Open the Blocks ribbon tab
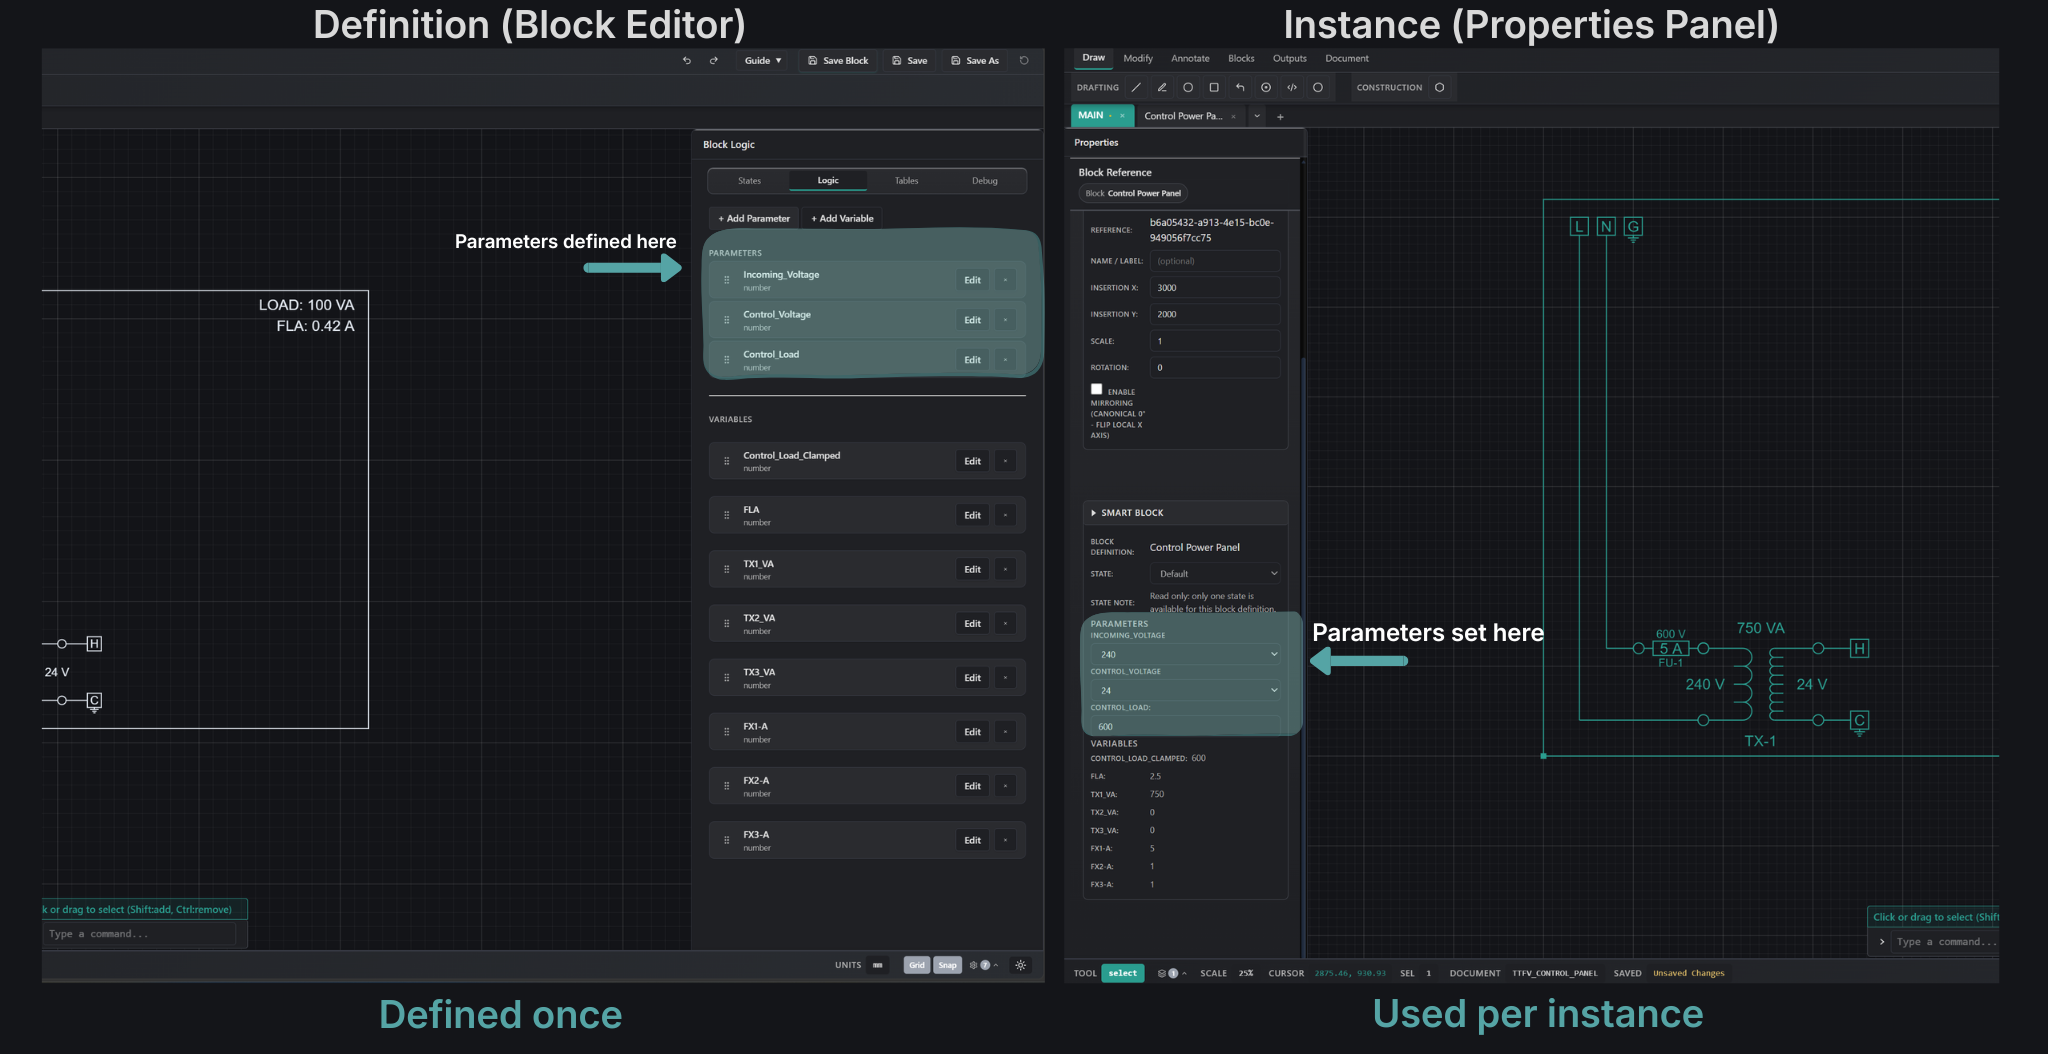 (x=1241, y=59)
